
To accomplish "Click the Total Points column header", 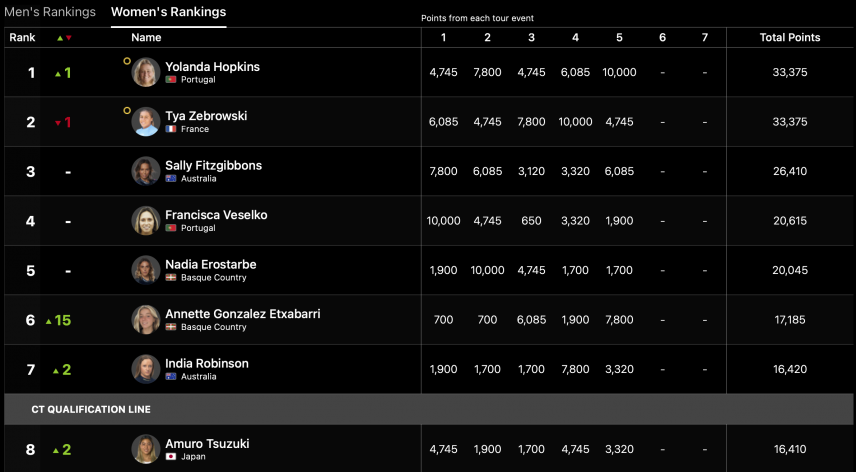I will tap(789, 37).
